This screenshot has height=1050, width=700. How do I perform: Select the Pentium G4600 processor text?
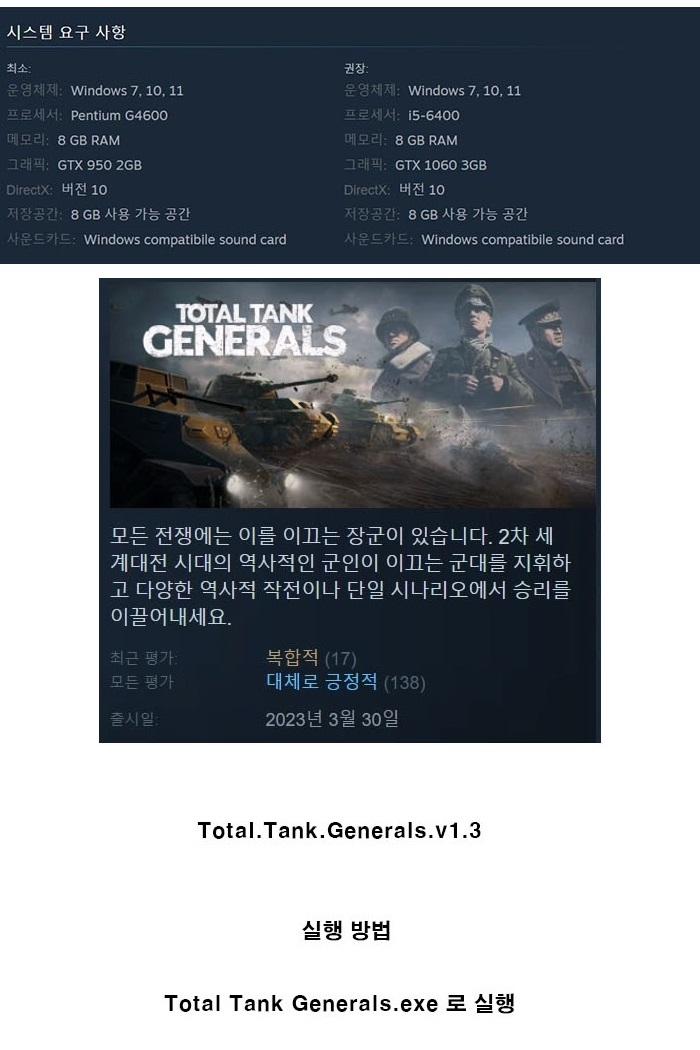[119, 115]
